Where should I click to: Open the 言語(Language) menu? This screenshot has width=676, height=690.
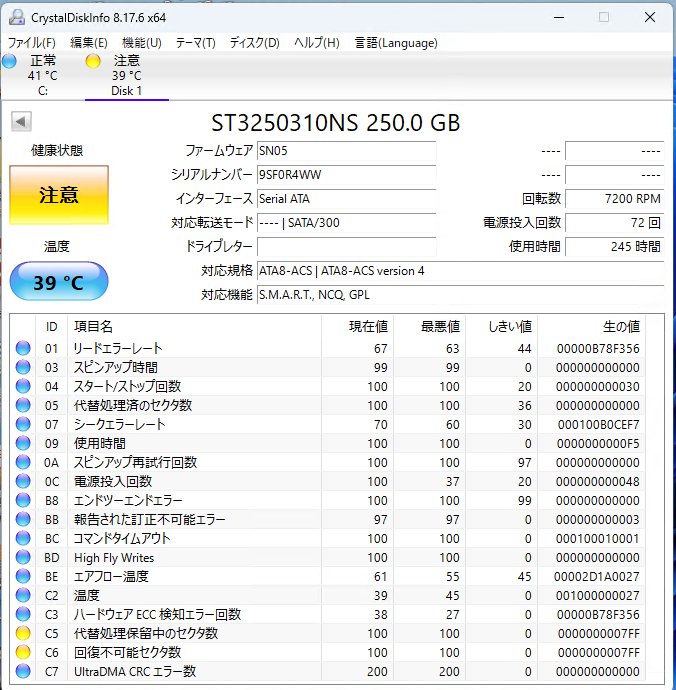click(396, 43)
